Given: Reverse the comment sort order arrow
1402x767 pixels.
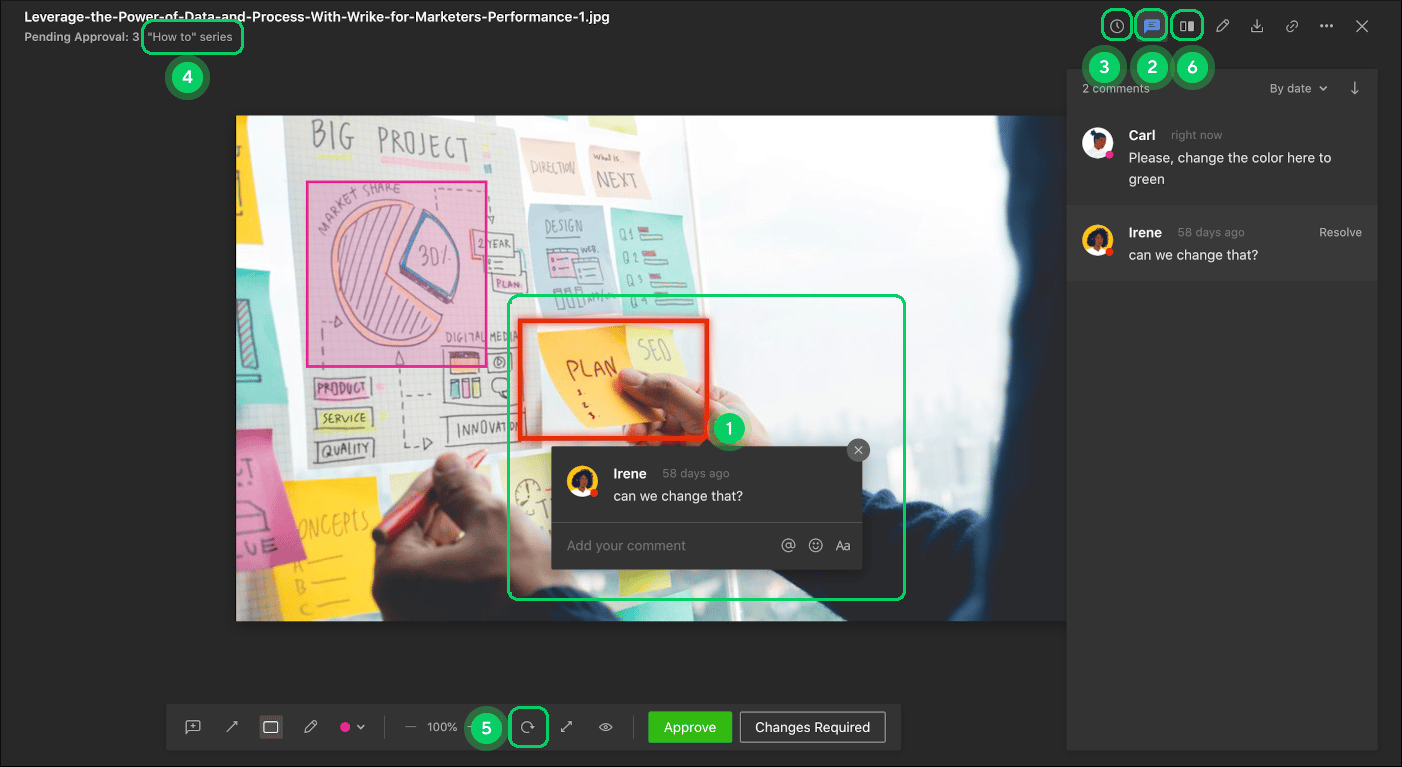Looking at the screenshot, I should (x=1354, y=88).
